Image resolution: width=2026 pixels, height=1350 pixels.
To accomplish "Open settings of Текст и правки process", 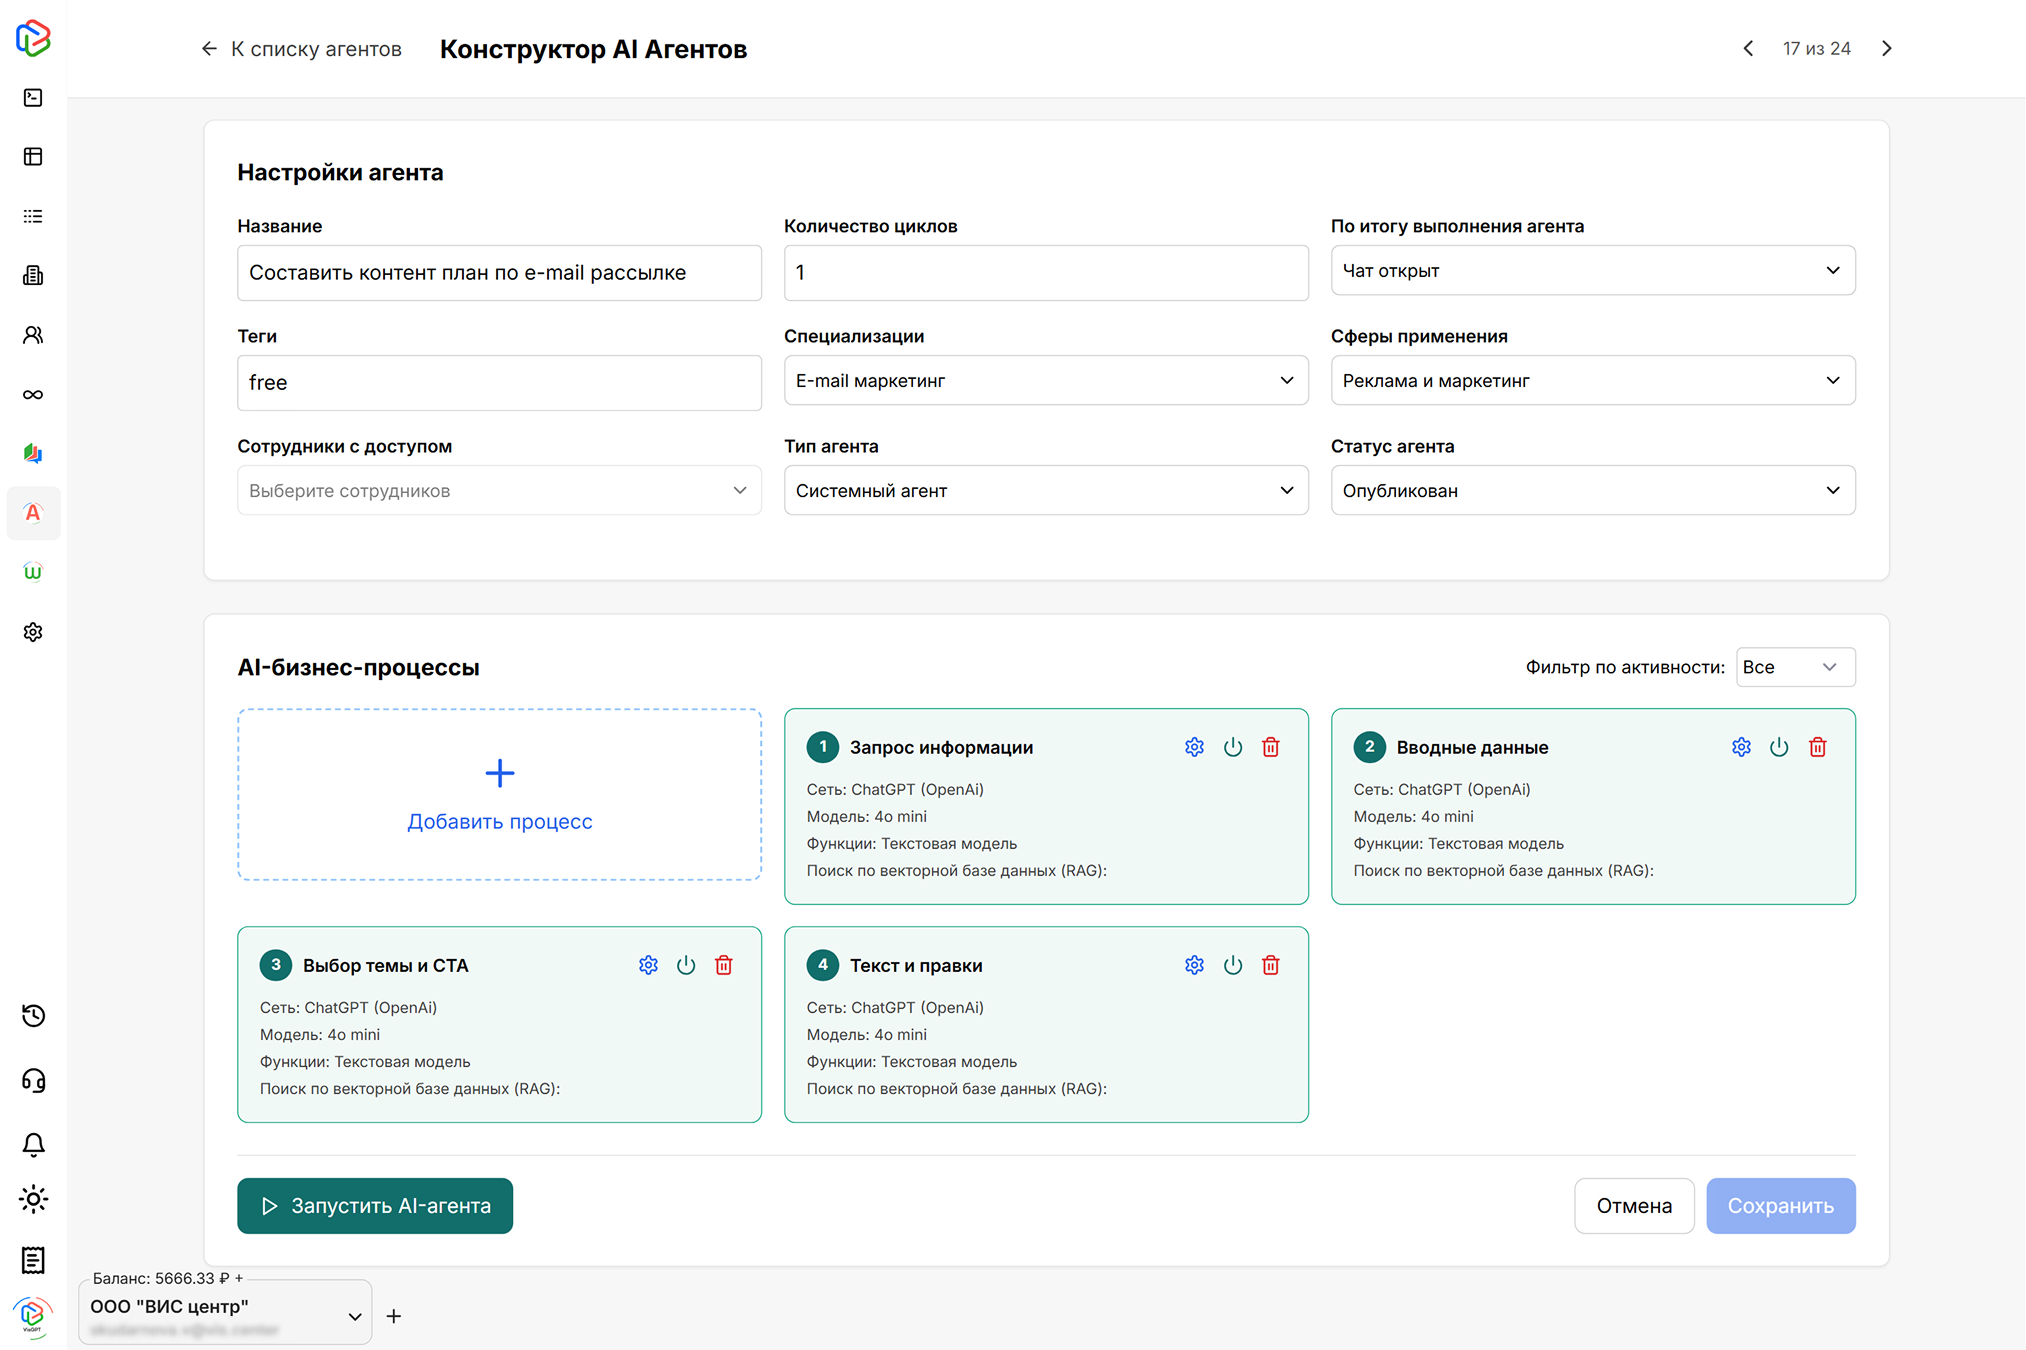I will click(x=1194, y=965).
